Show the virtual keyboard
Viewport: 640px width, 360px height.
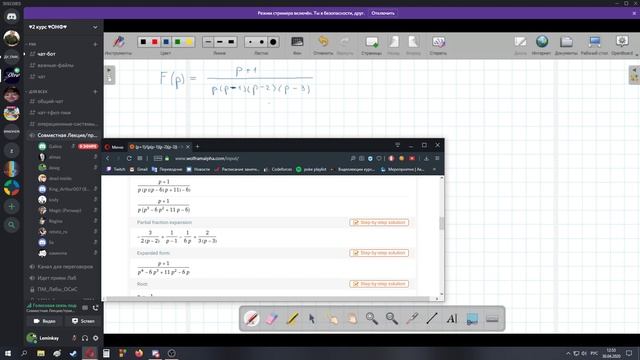492,318
